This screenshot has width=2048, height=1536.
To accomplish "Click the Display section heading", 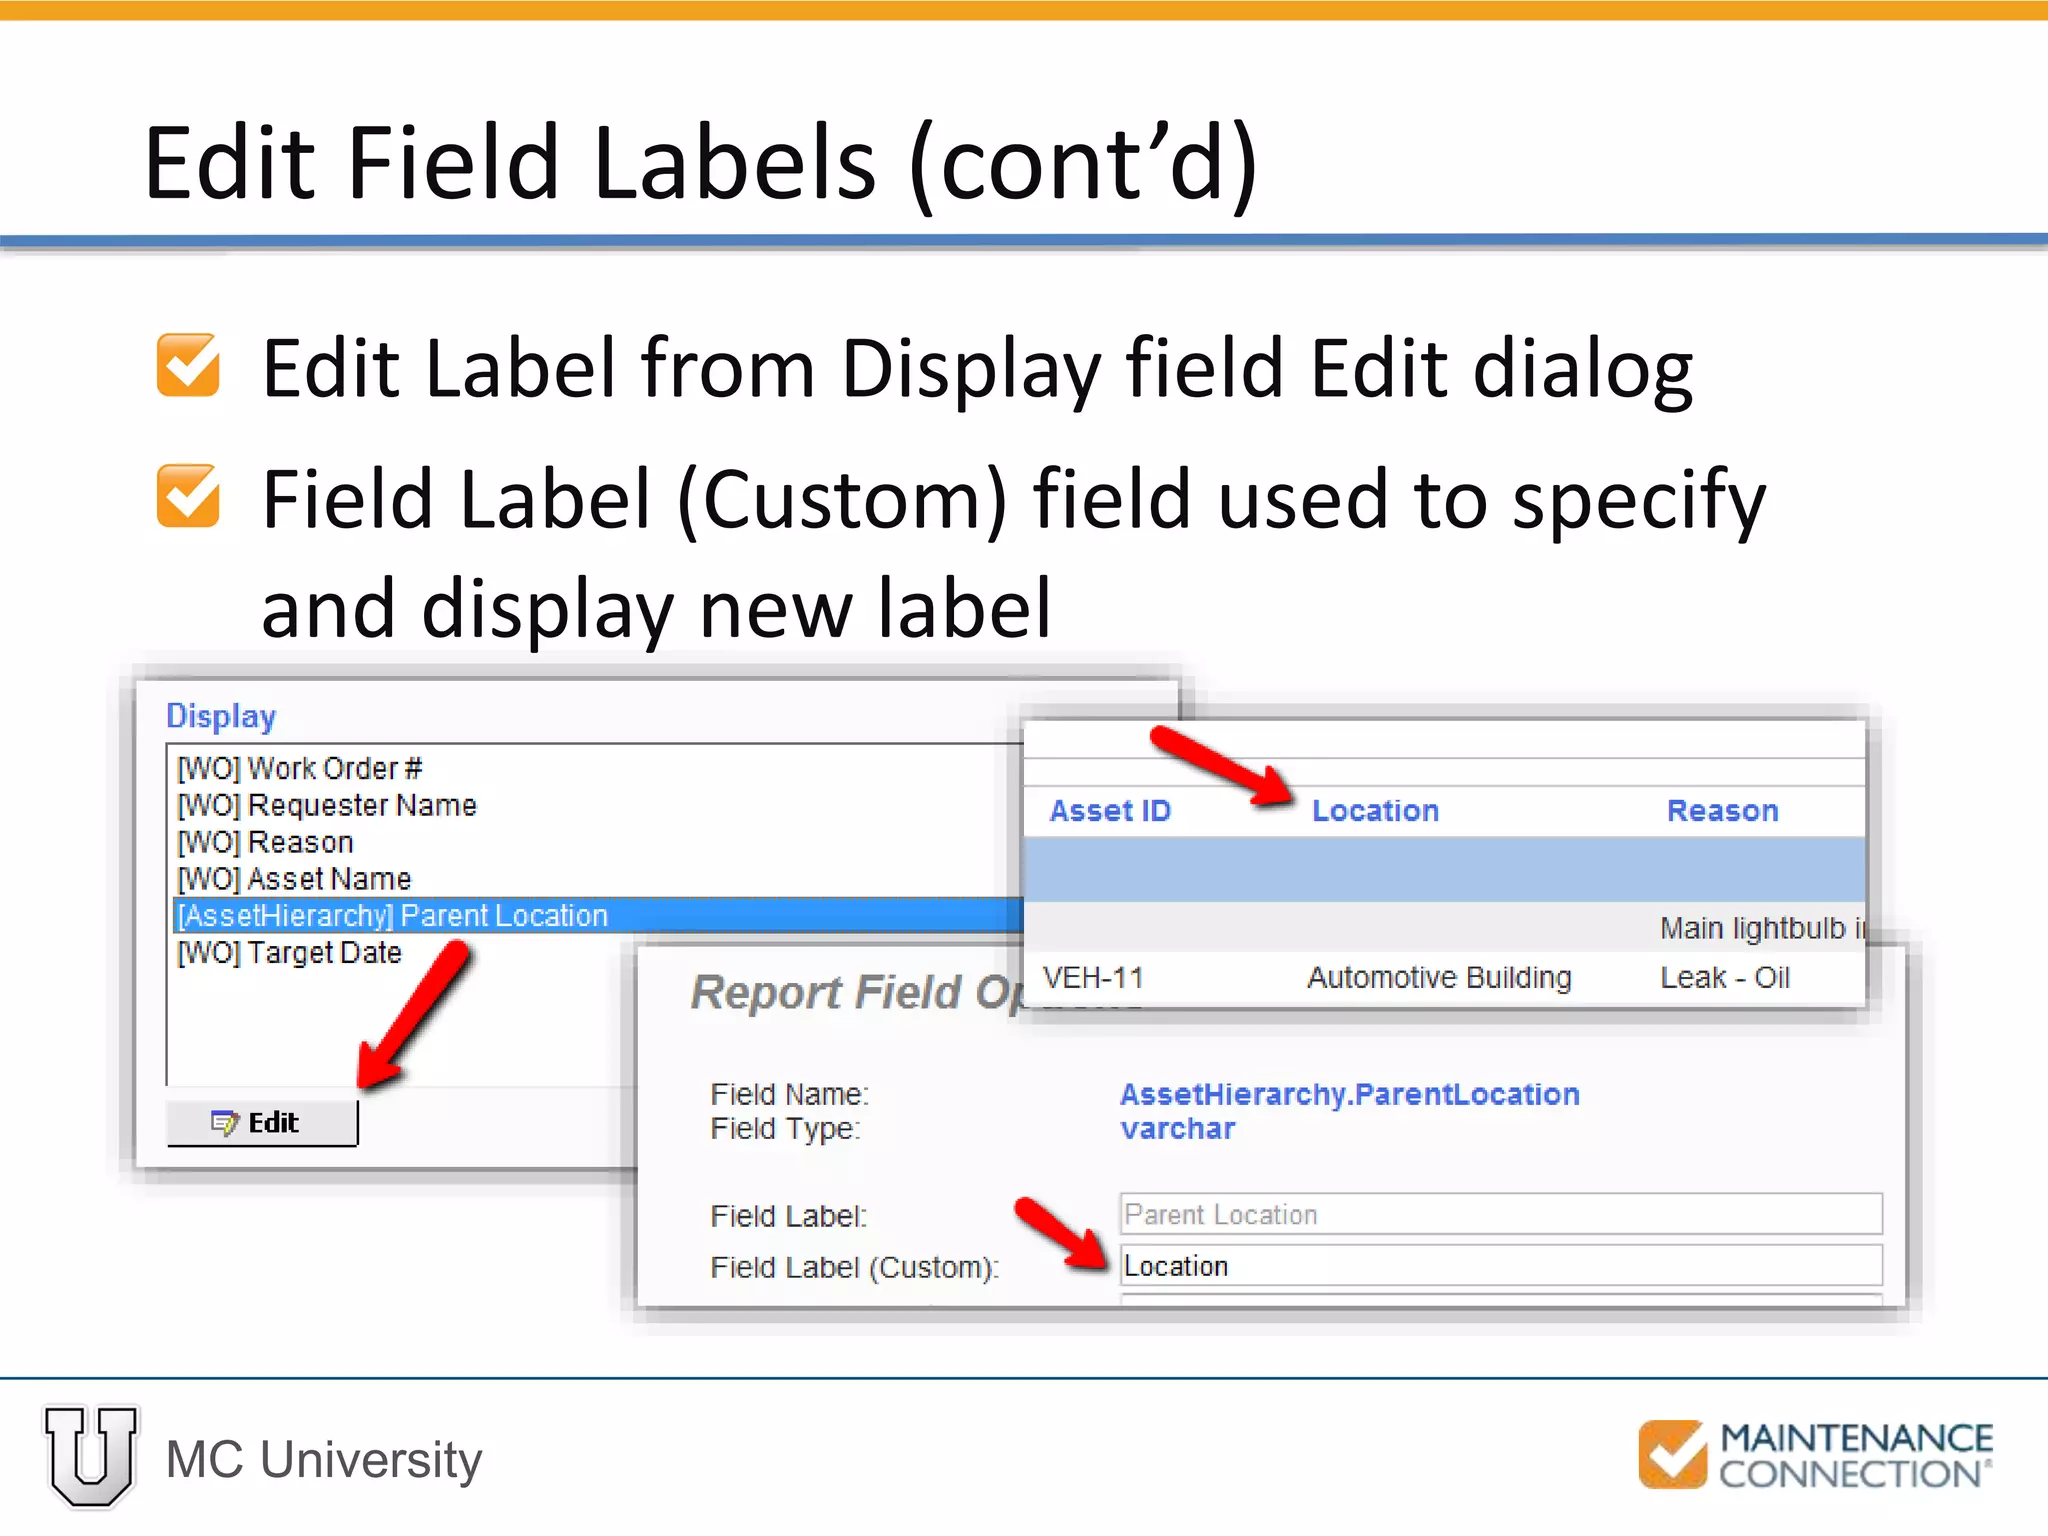I will coord(221,716).
